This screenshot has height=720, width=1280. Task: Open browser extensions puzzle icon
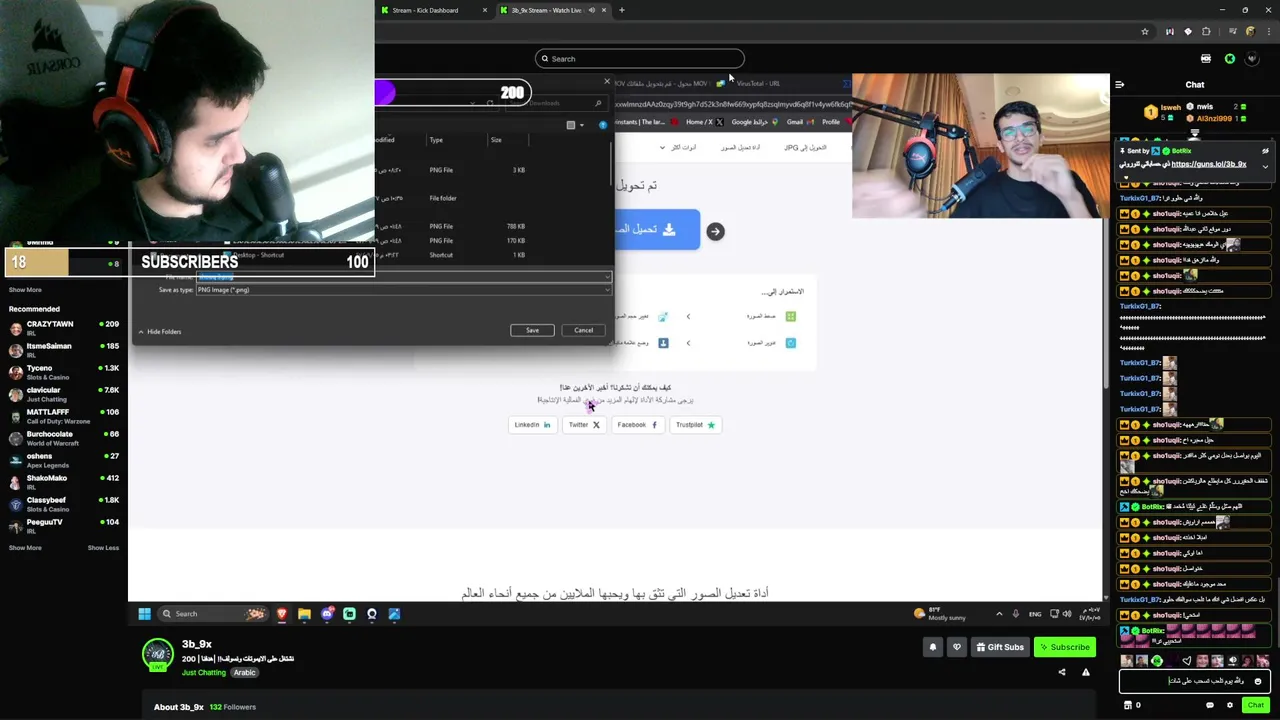[1206, 32]
